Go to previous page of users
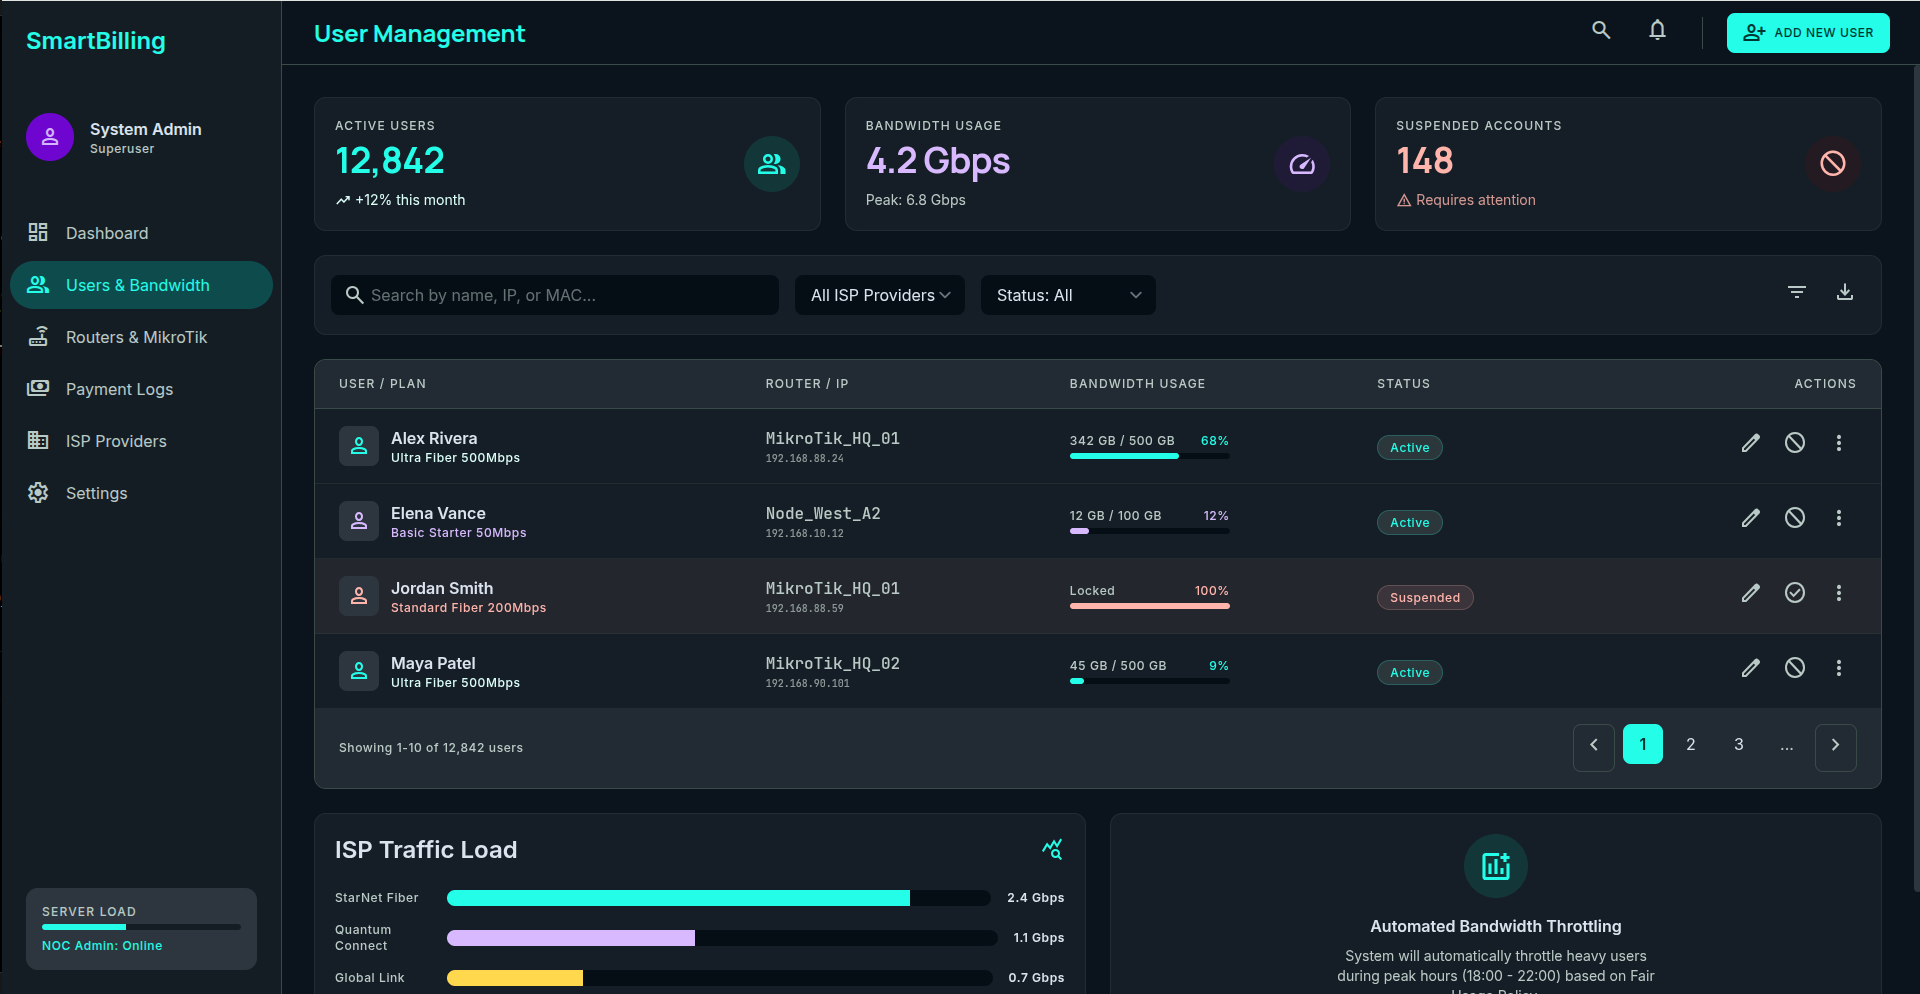This screenshot has height=994, width=1920. click(x=1594, y=747)
